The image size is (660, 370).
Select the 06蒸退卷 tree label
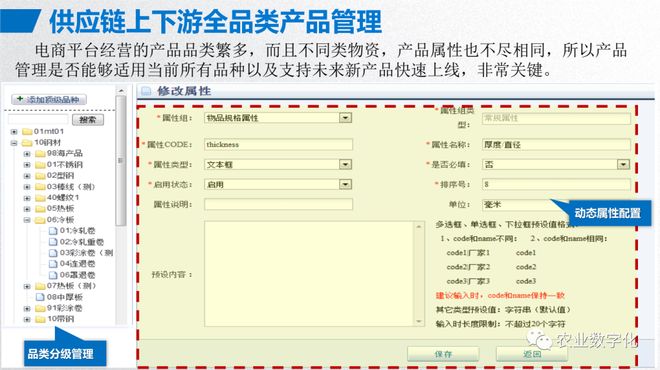coord(77,275)
